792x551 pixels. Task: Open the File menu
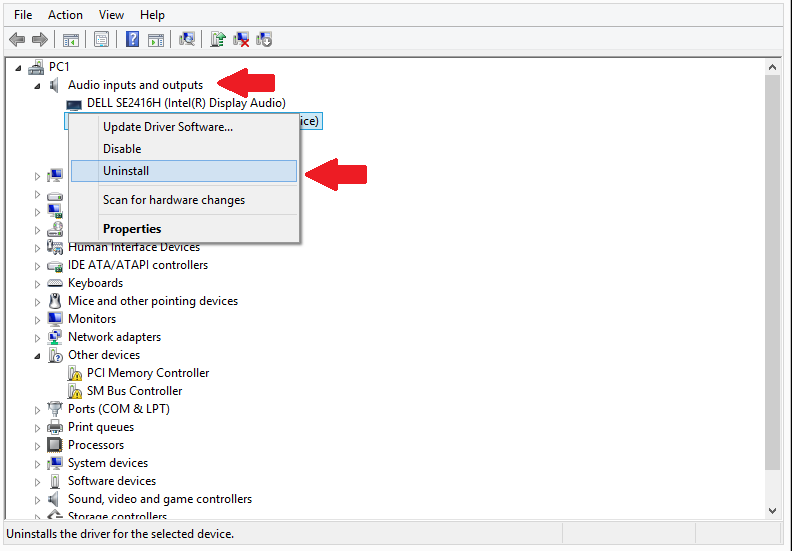[x=23, y=15]
